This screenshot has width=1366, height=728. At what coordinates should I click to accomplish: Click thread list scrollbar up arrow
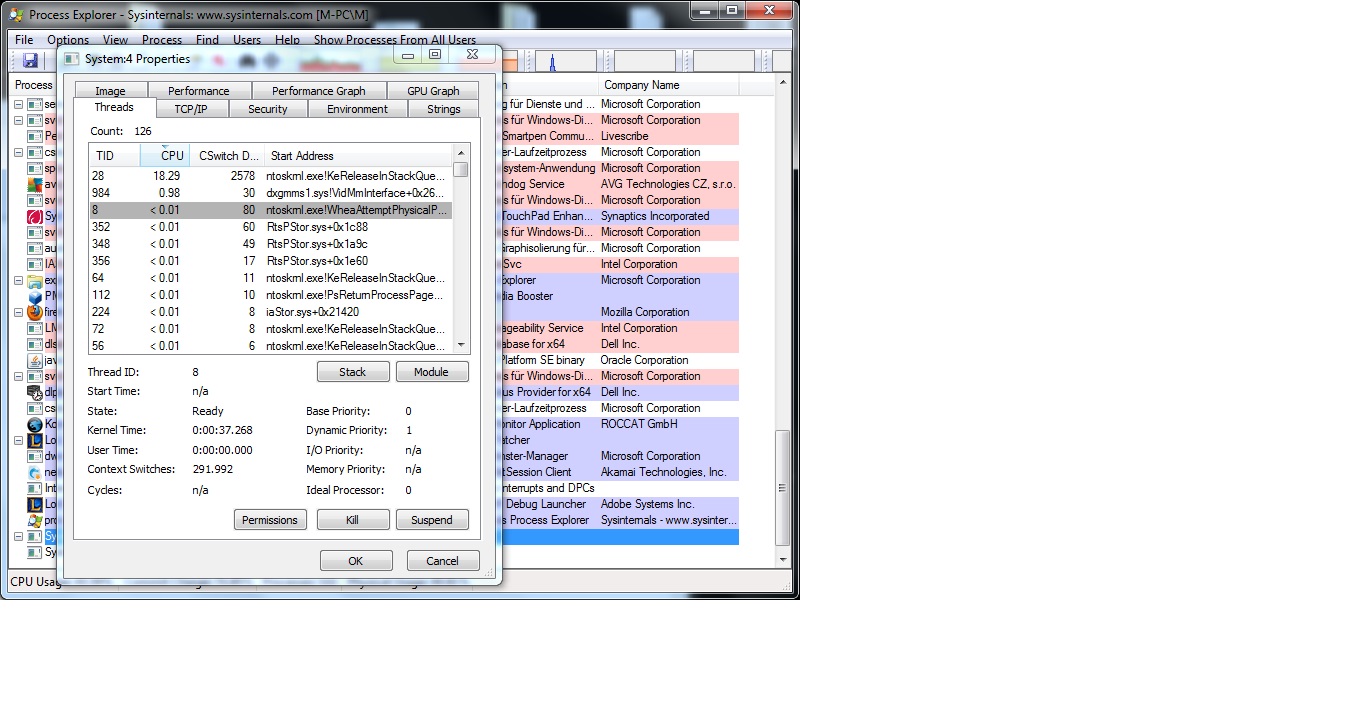click(x=461, y=152)
